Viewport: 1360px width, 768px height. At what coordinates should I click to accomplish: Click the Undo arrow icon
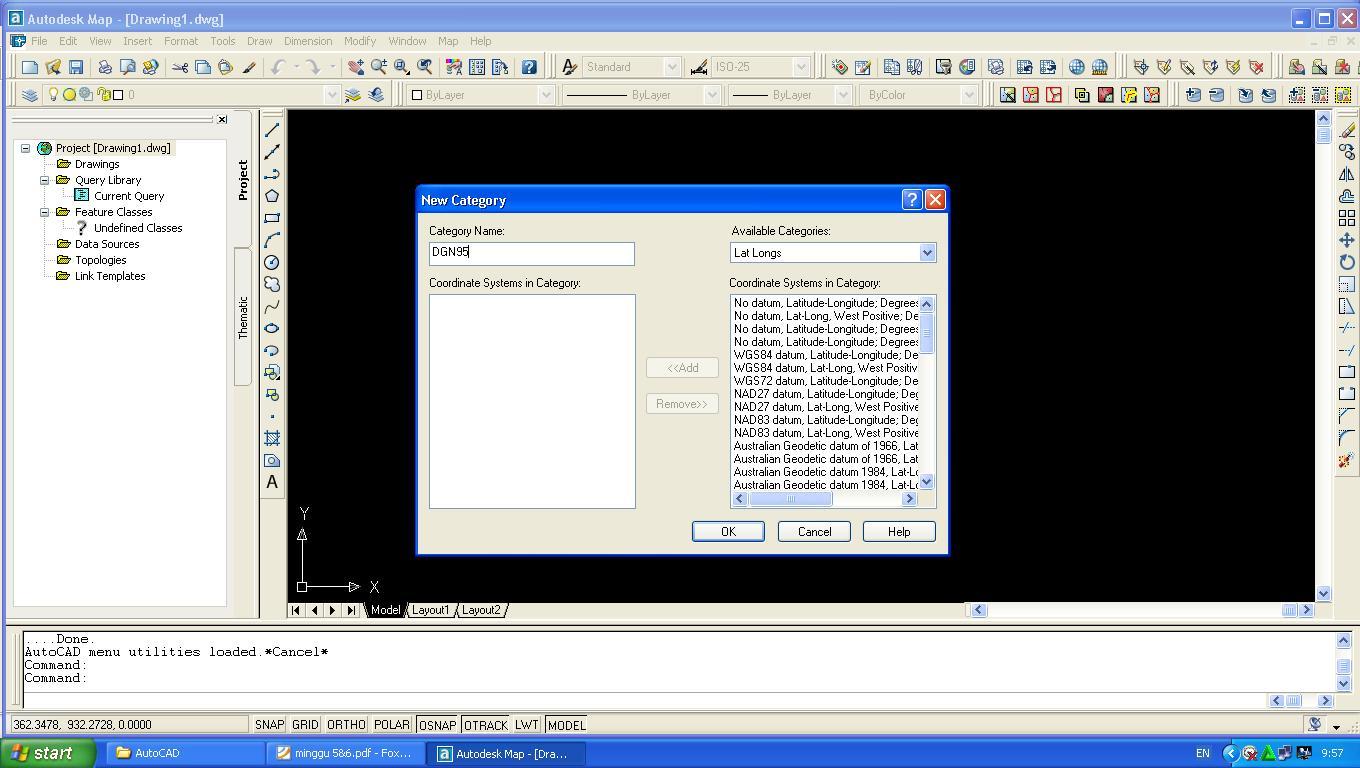coord(278,67)
